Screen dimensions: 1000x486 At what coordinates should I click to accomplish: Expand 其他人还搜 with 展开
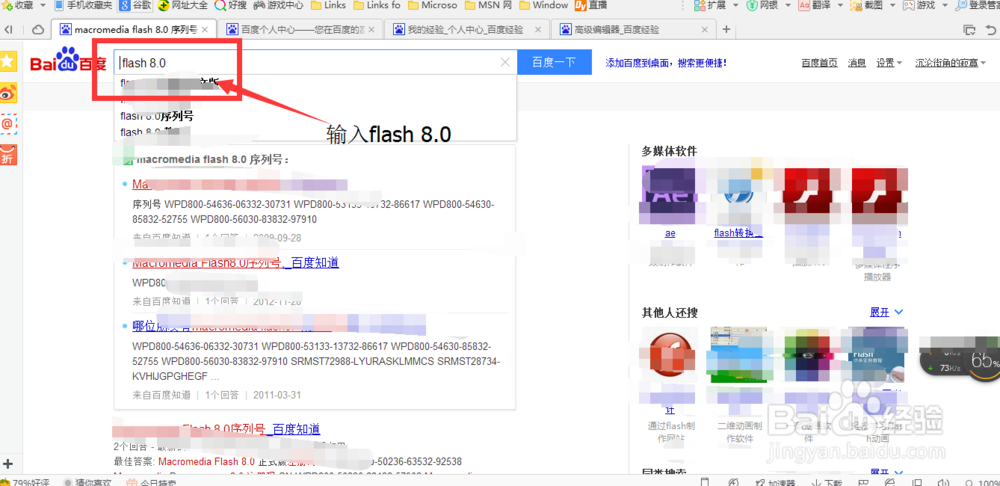click(x=886, y=313)
